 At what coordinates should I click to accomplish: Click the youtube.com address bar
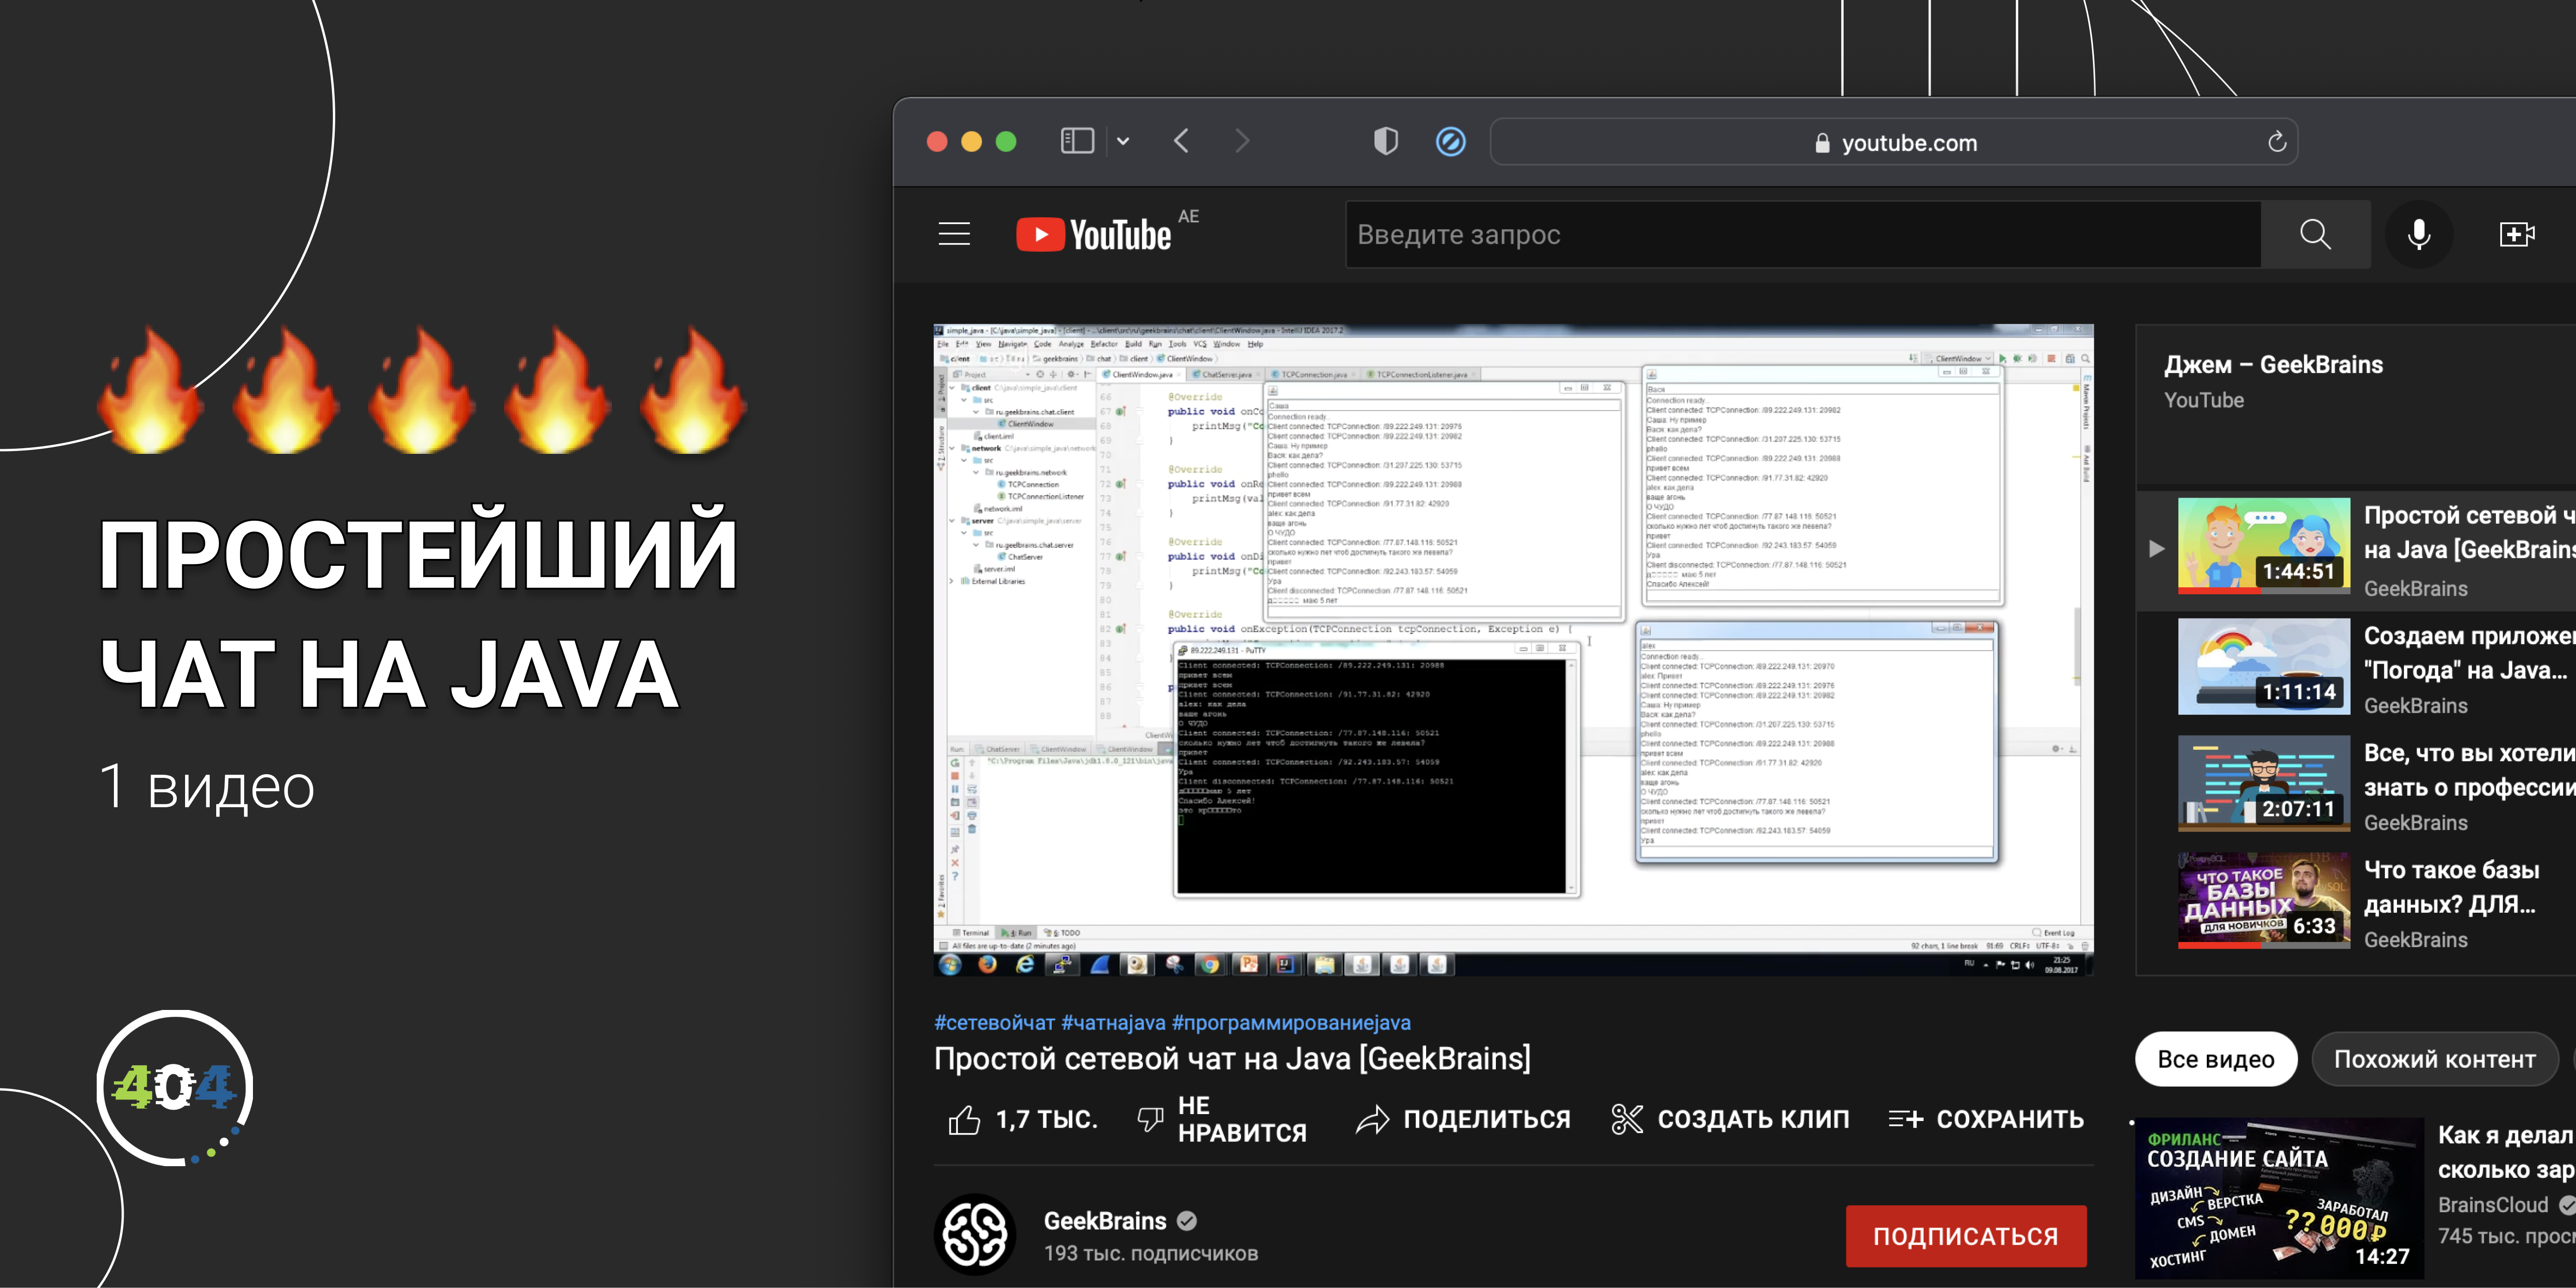1893,142
